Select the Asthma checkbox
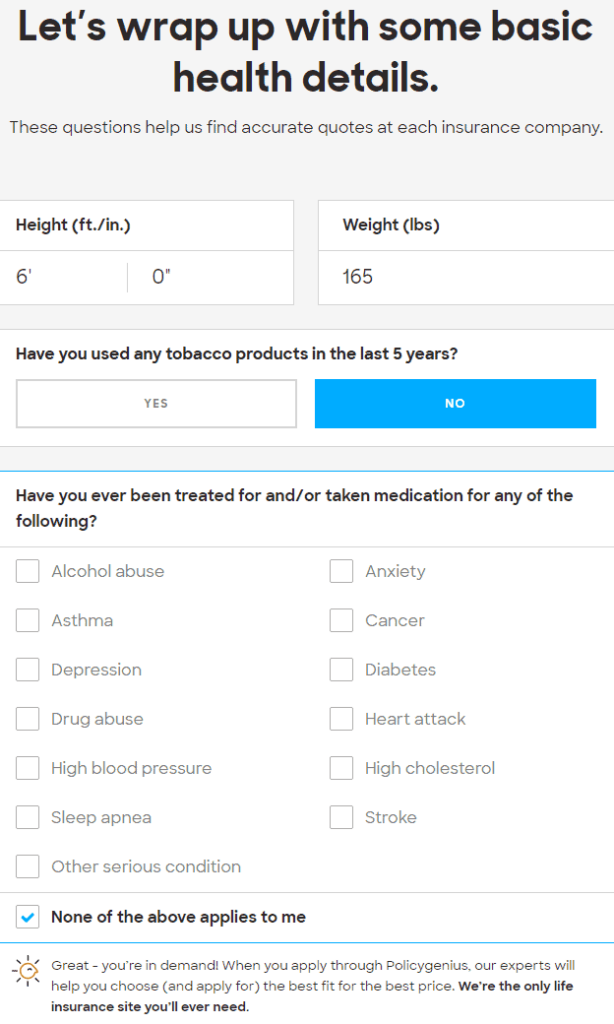This screenshot has height=1024, width=614. point(27,620)
